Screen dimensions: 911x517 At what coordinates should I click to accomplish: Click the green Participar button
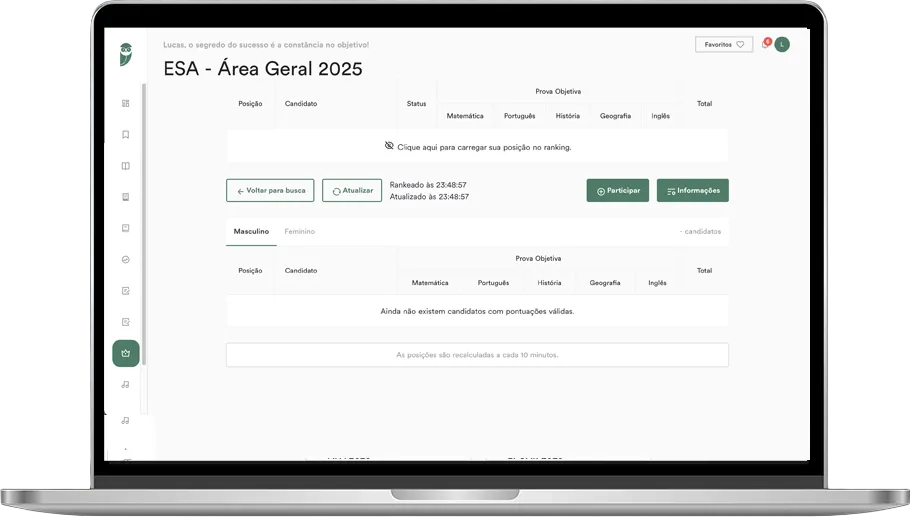pos(617,190)
